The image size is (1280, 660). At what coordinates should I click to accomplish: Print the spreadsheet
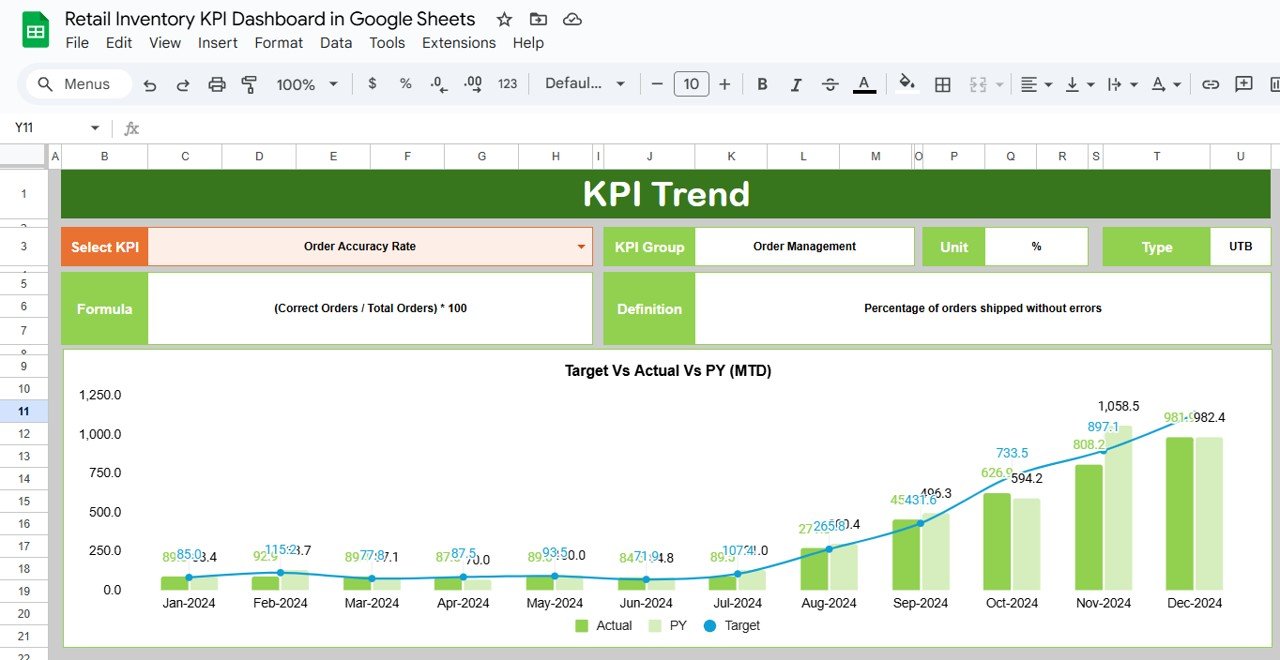click(217, 85)
